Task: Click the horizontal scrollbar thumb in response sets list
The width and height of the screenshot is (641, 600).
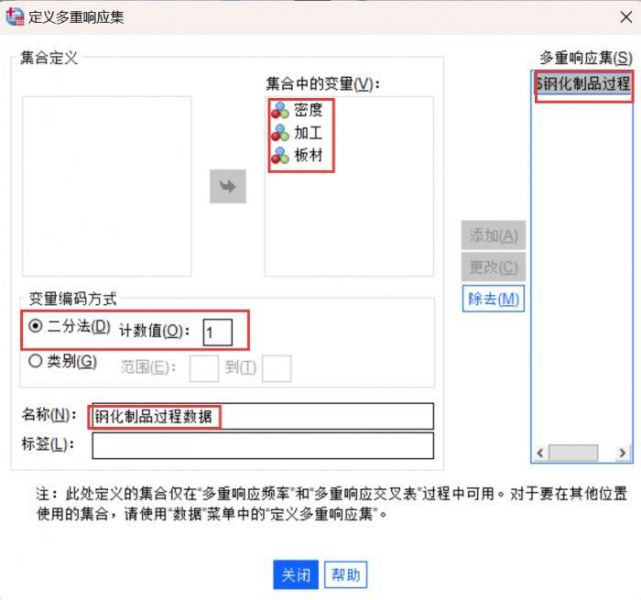Action: tap(573, 453)
